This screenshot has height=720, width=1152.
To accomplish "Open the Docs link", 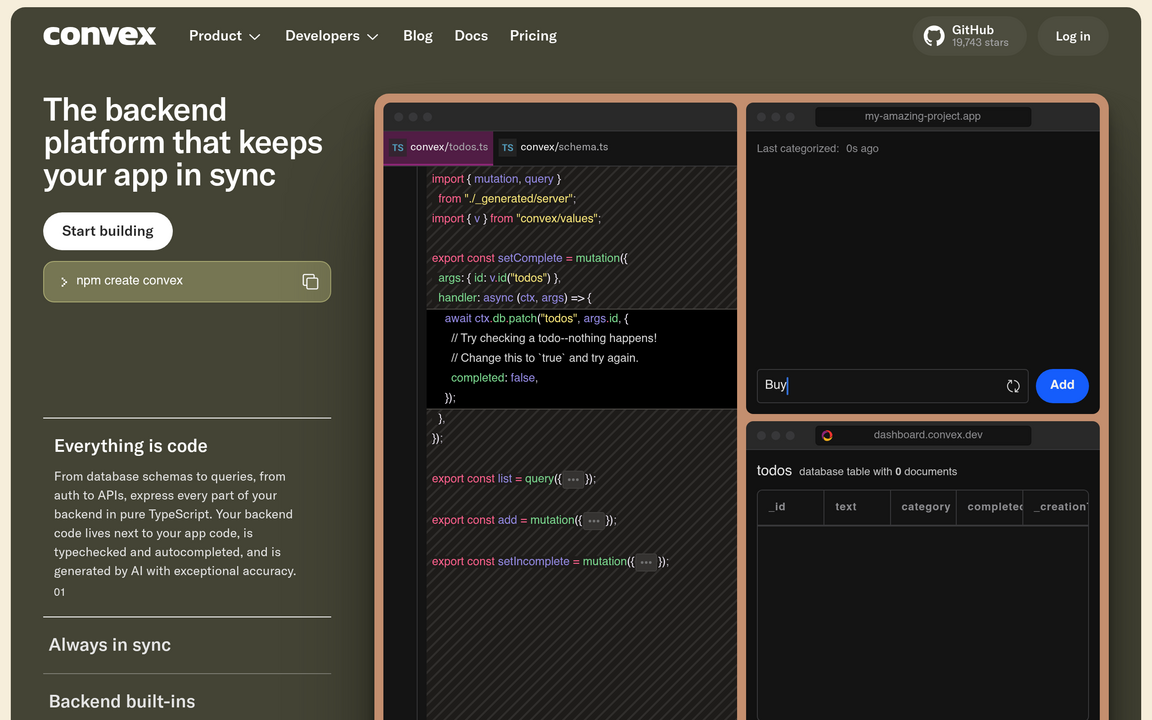I will pyautogui.click(x=471, y=35).
